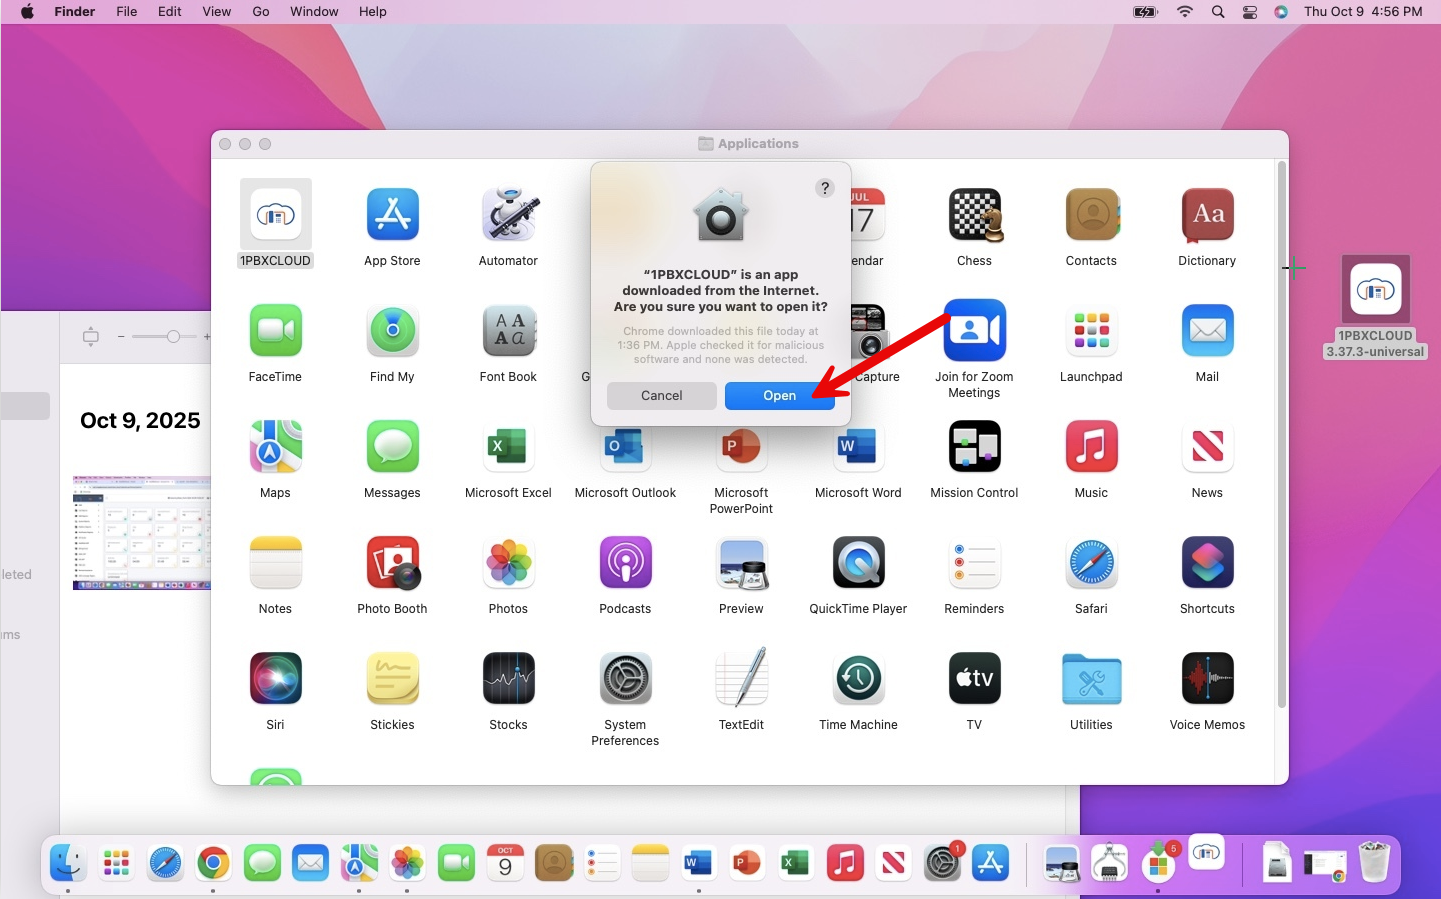Click the Open button in the dialog
The width and height of the screenshot is (1441, 899).
point(779,396)
